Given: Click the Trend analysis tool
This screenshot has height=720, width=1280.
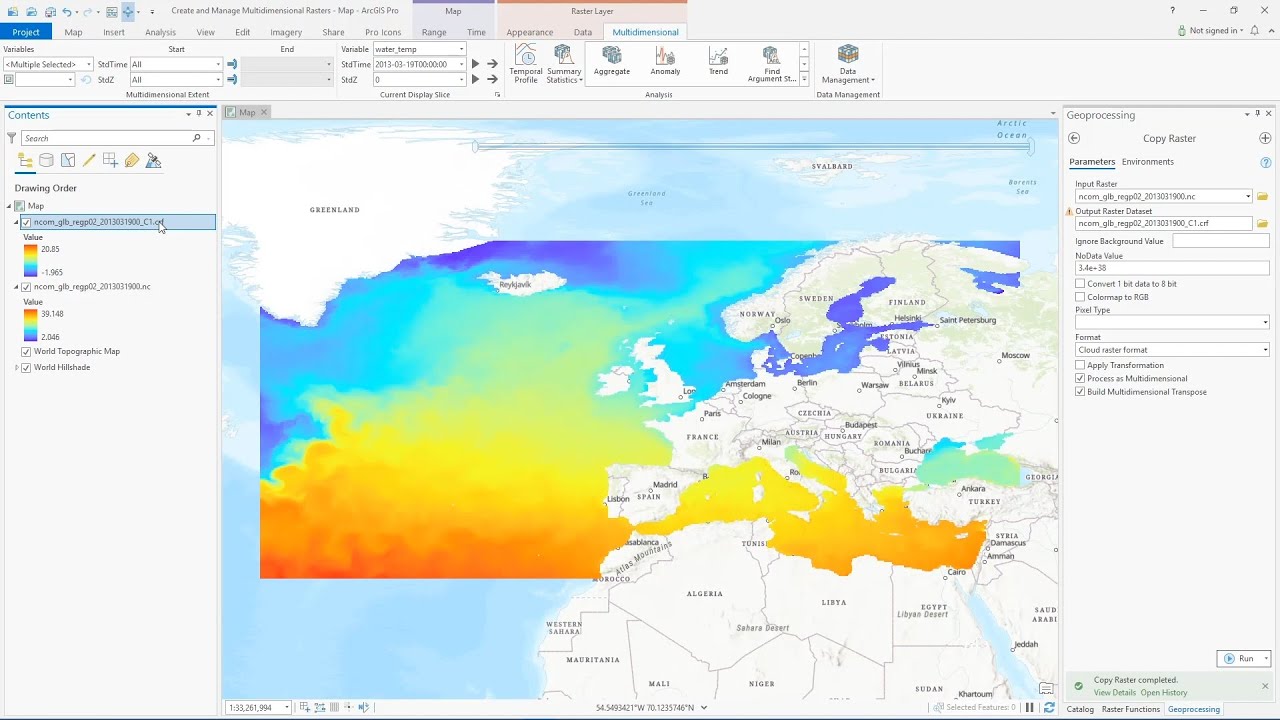Looking at the screenshot, I should point(718,62).
